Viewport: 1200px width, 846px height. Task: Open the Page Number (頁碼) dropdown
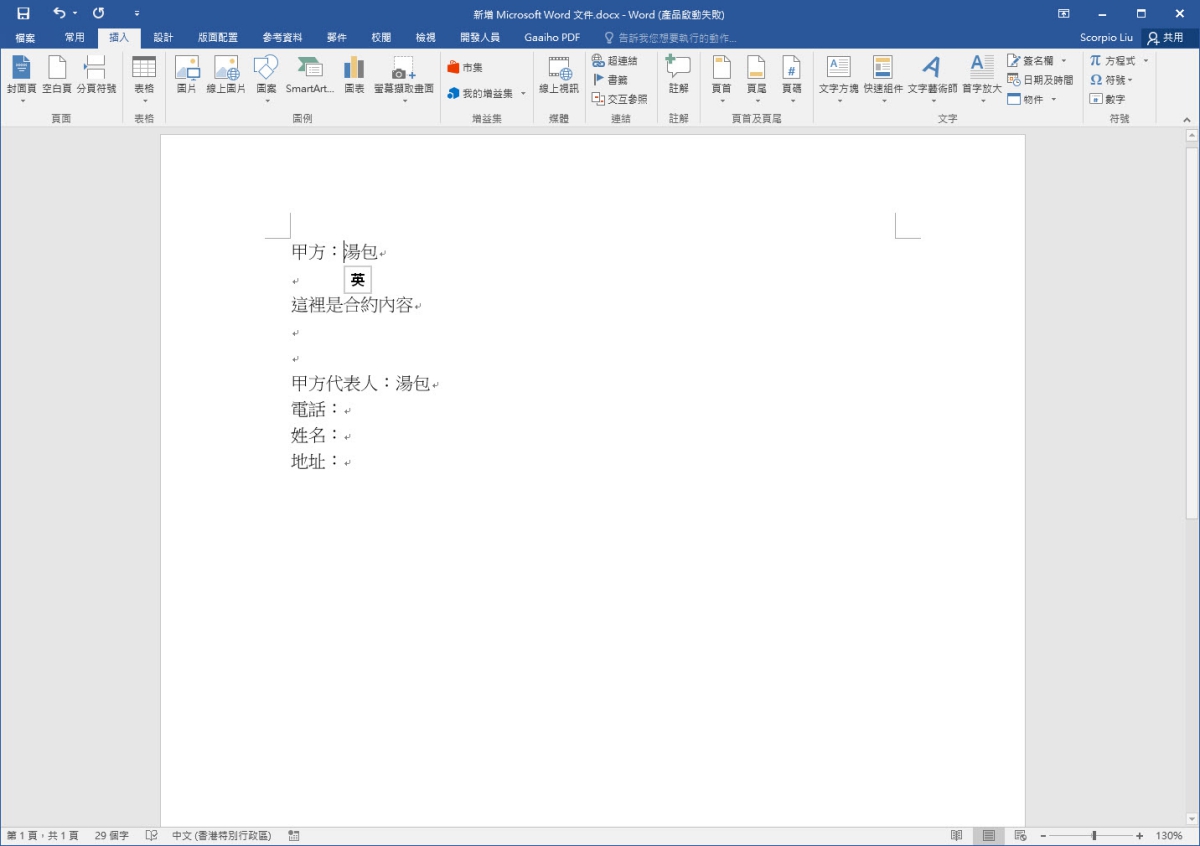[791, 78]
